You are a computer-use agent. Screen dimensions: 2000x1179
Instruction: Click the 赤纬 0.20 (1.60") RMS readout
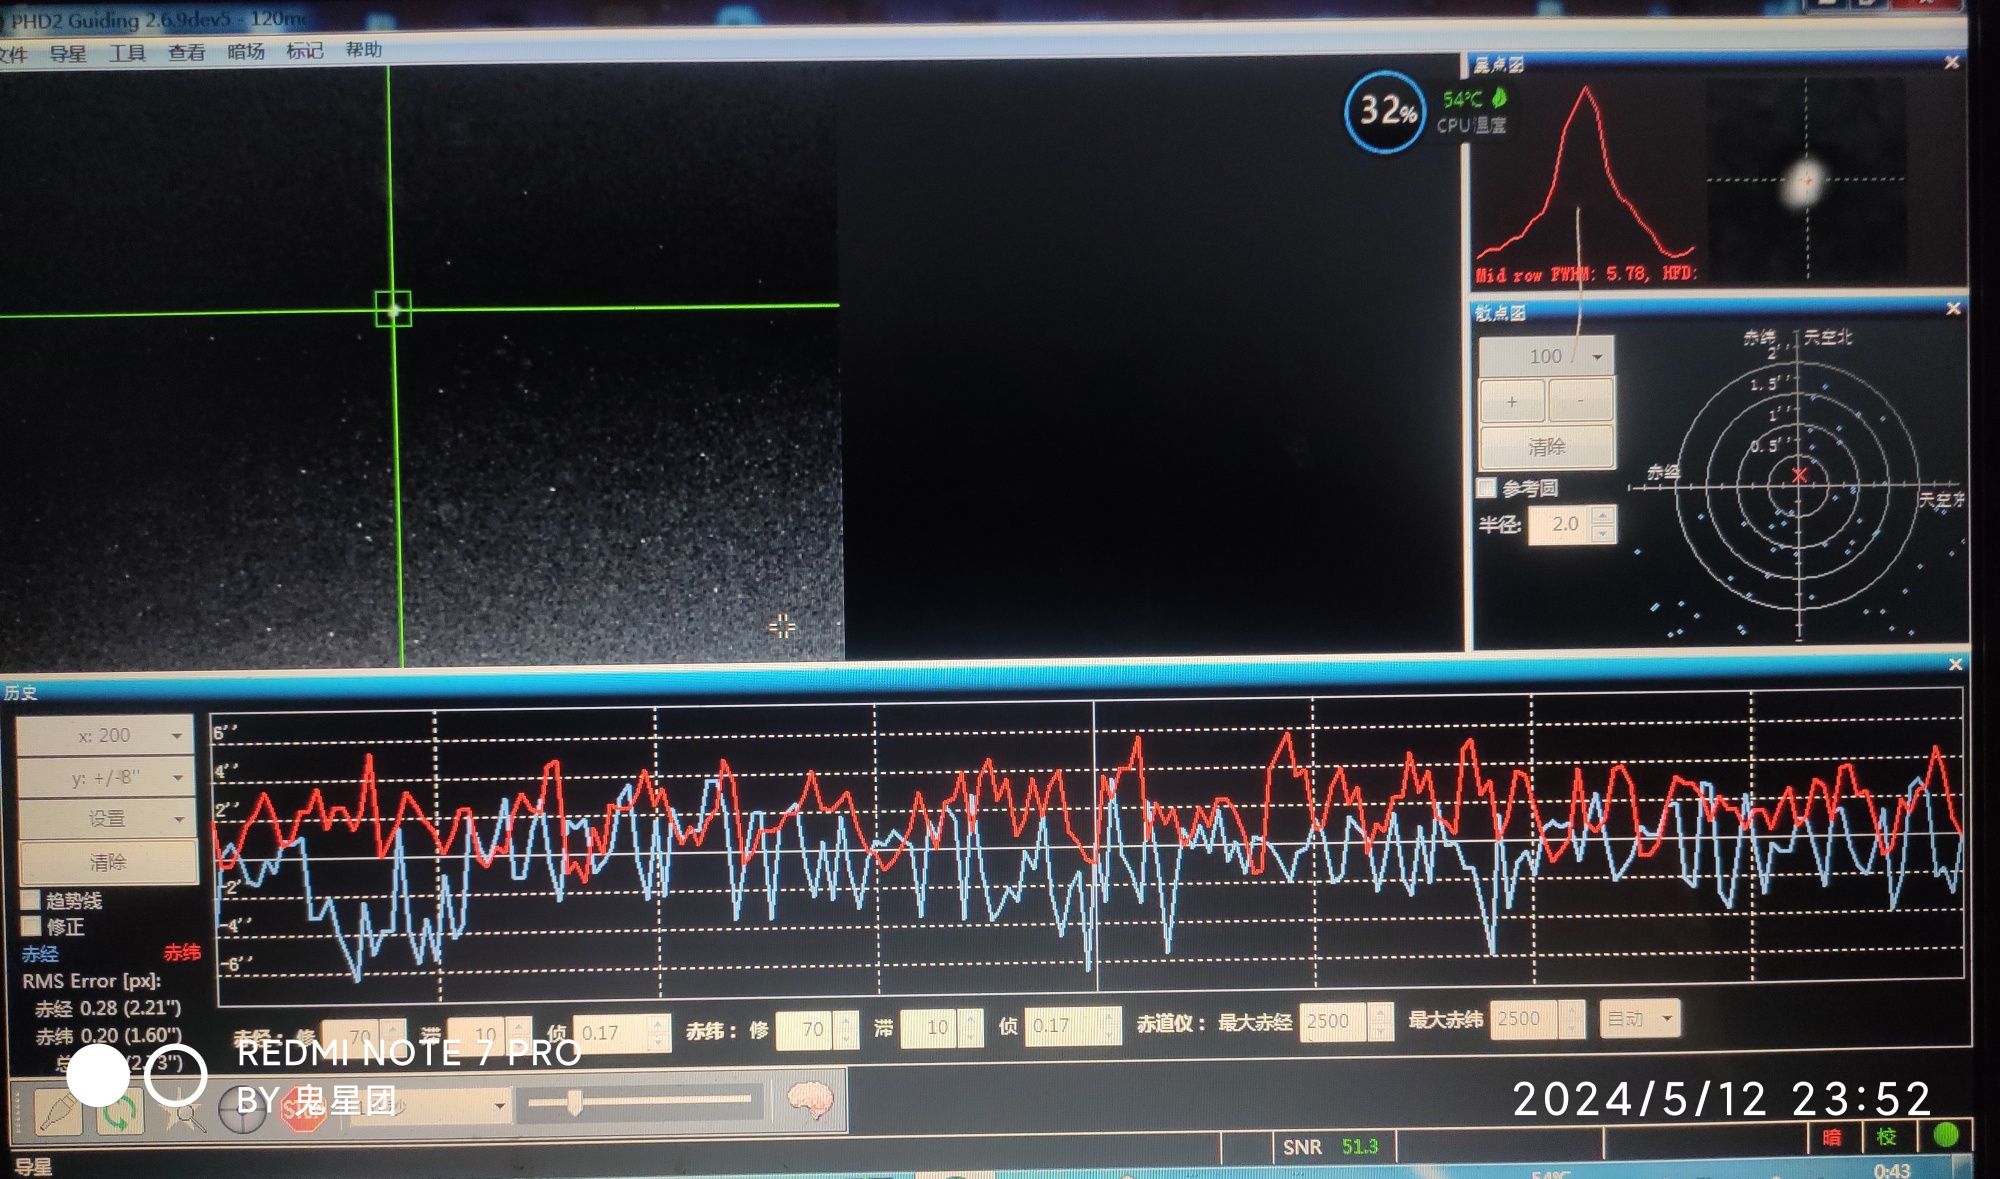[108, 1035]
